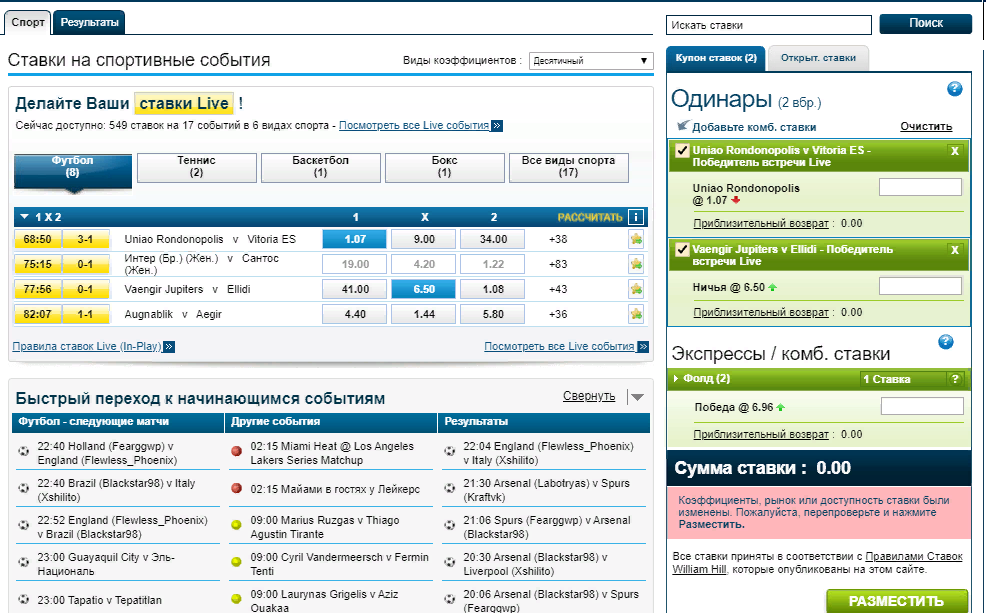Click favorite star for Augnablik v Aegir

tap(635, 314)
